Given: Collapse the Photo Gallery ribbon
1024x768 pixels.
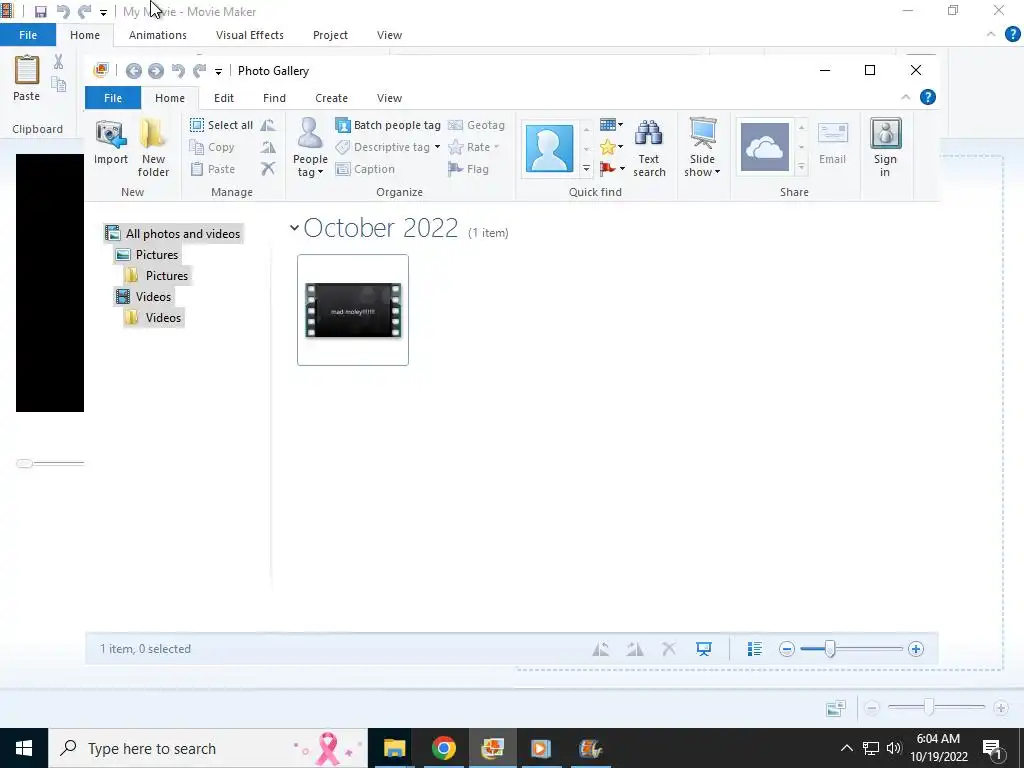Looking at the screenshot, I should coord(906,97).
